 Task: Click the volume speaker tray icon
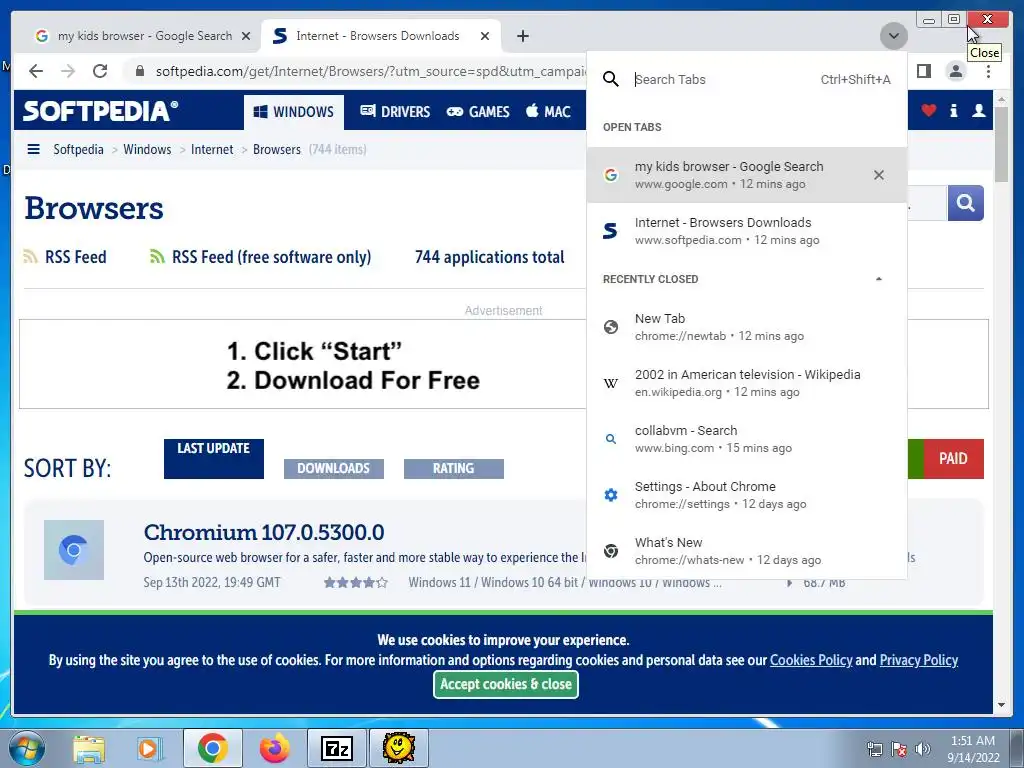point(923,749)
